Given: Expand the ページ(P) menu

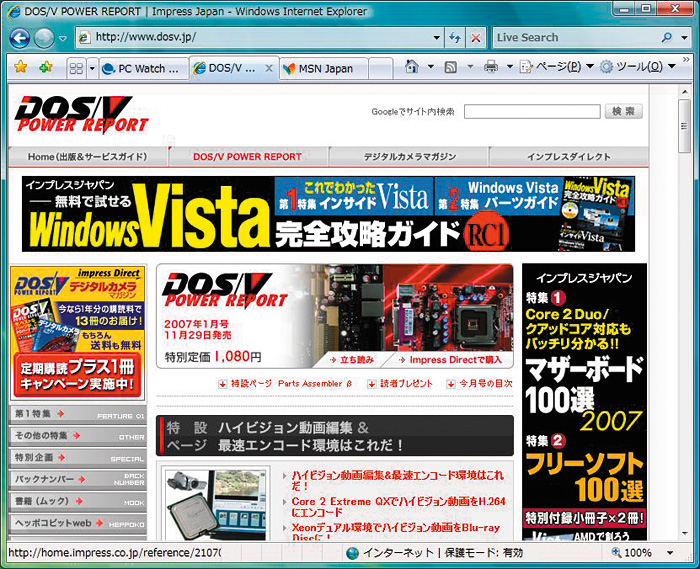Looking at the screenshot, I should pos(557,68).
